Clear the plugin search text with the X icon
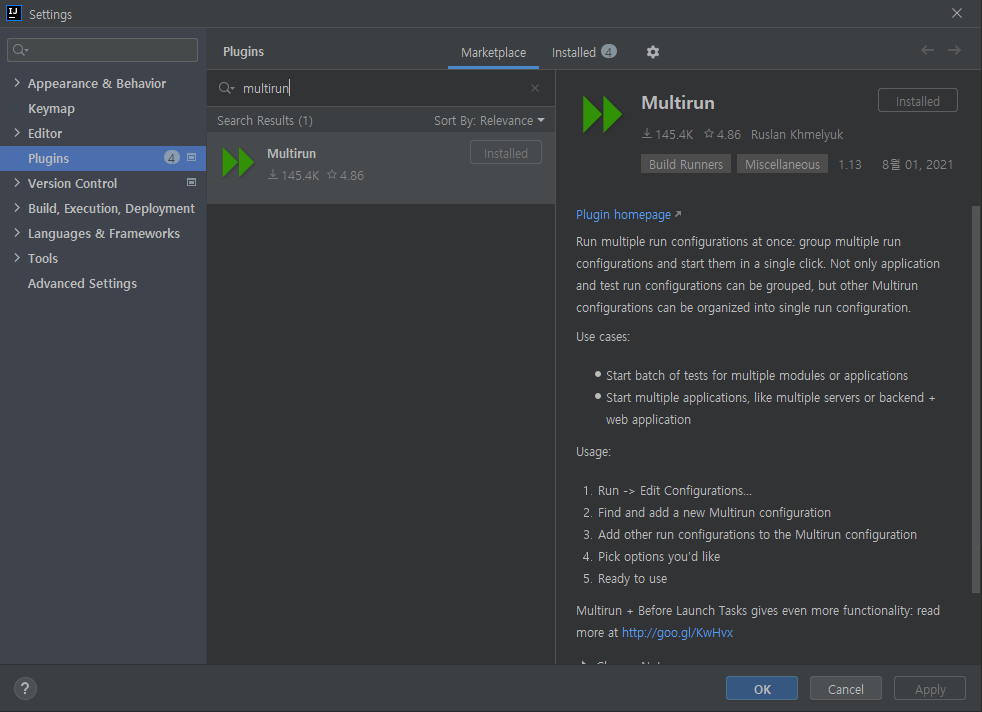 click(535, 88)
